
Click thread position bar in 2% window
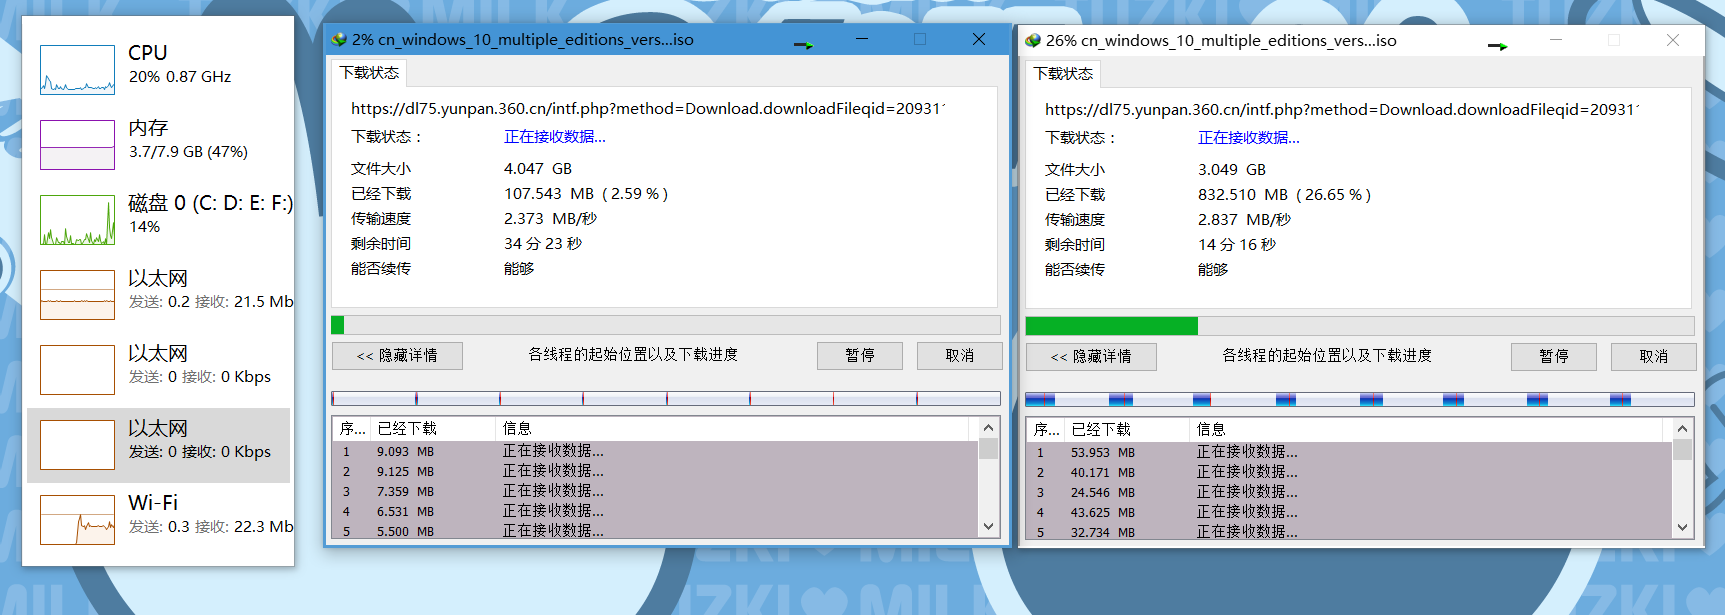(666, 398)
